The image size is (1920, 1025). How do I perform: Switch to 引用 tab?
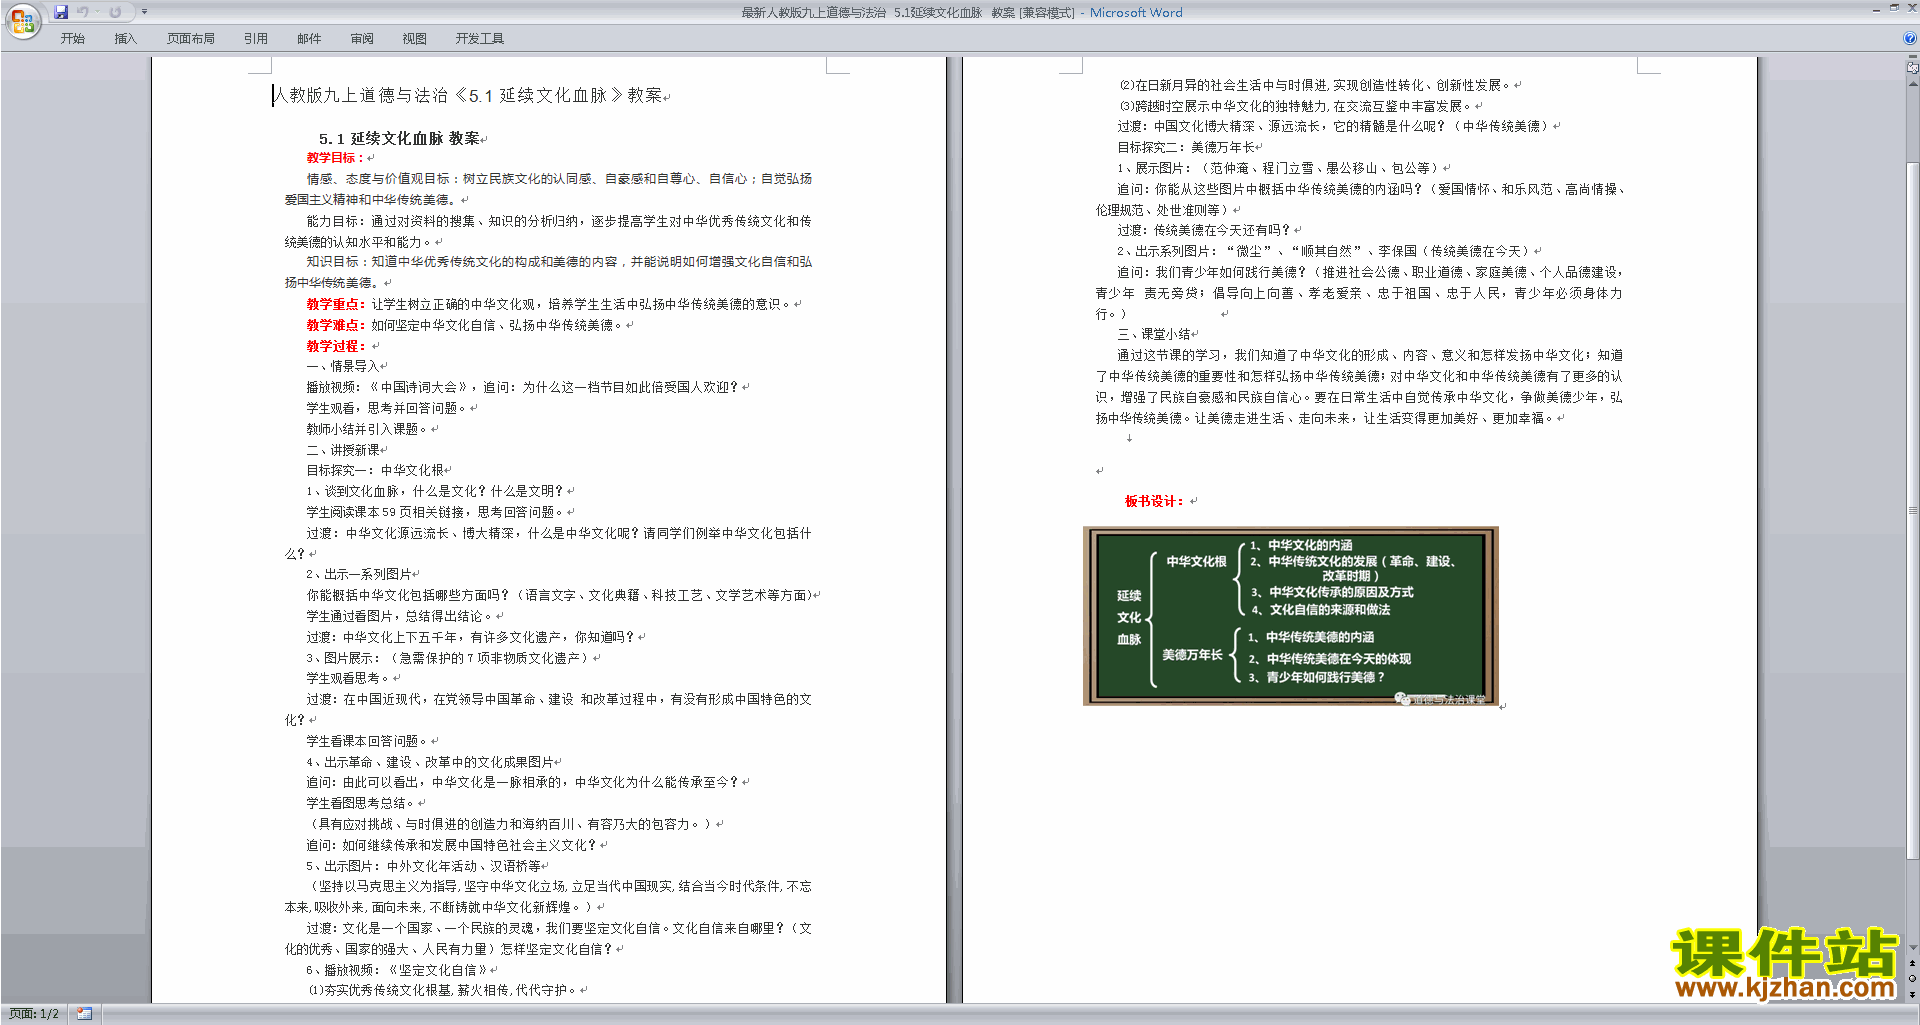[256, 39]
